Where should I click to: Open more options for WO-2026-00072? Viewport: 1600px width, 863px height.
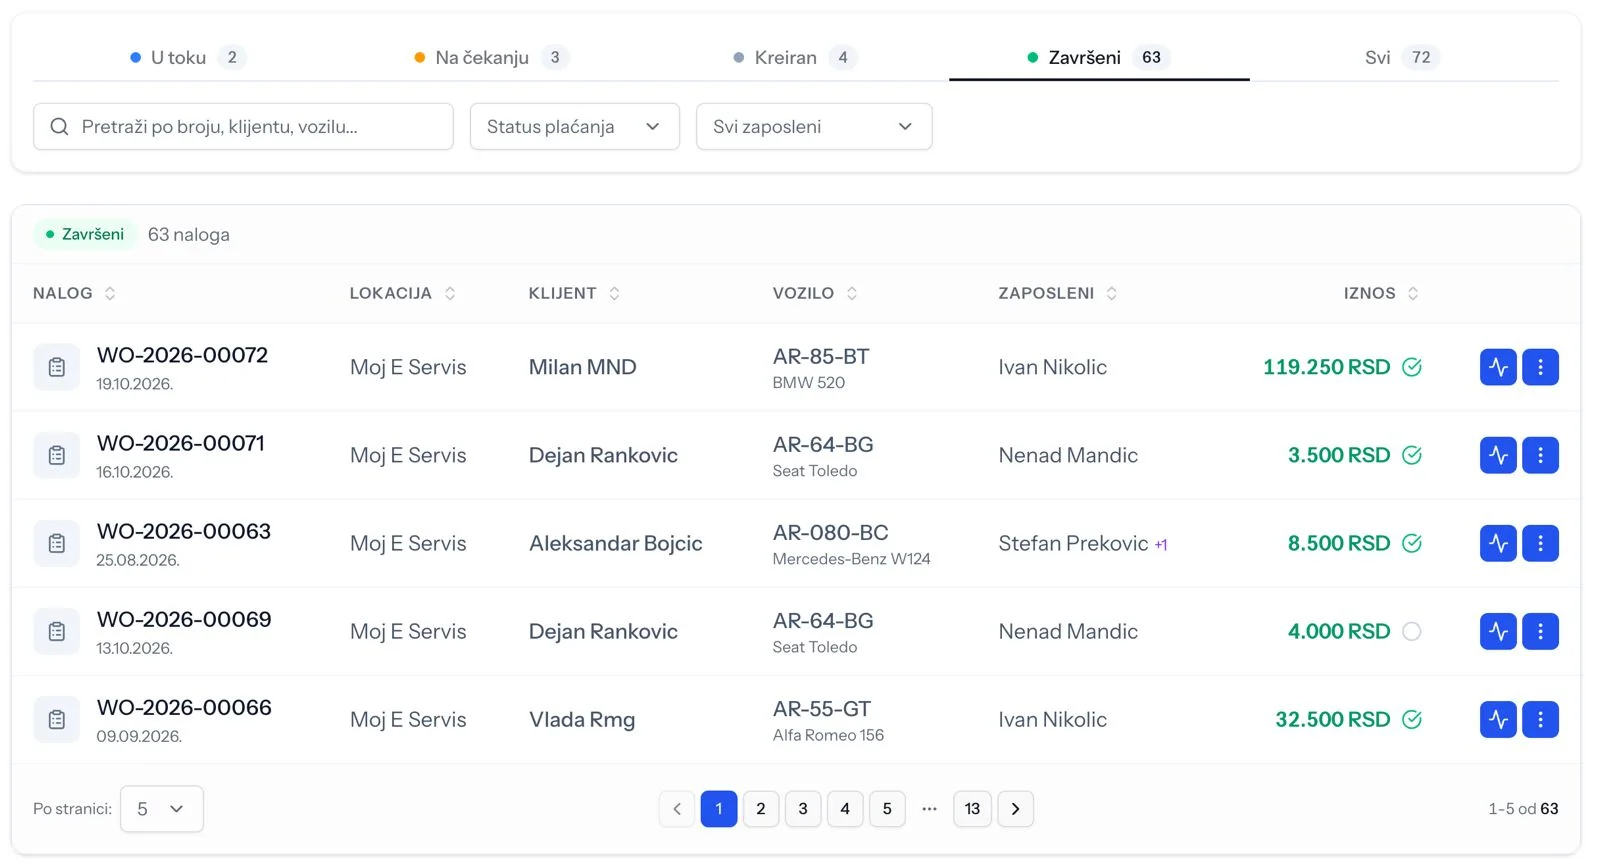(1540, 367)
